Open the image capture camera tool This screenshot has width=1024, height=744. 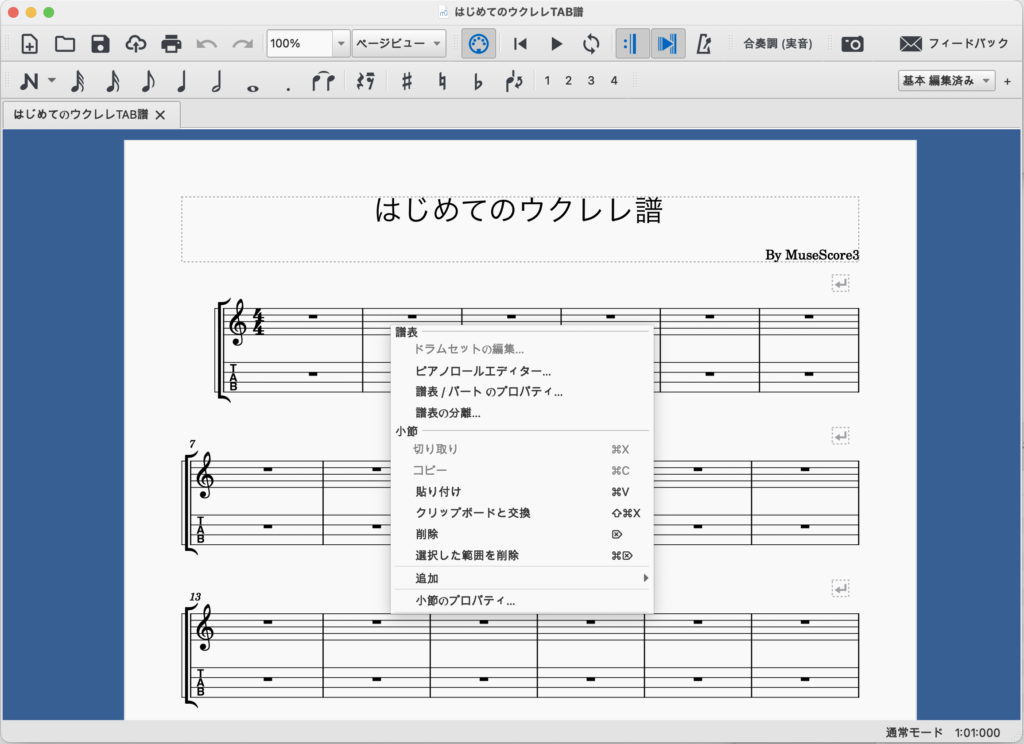coord(852,44)
